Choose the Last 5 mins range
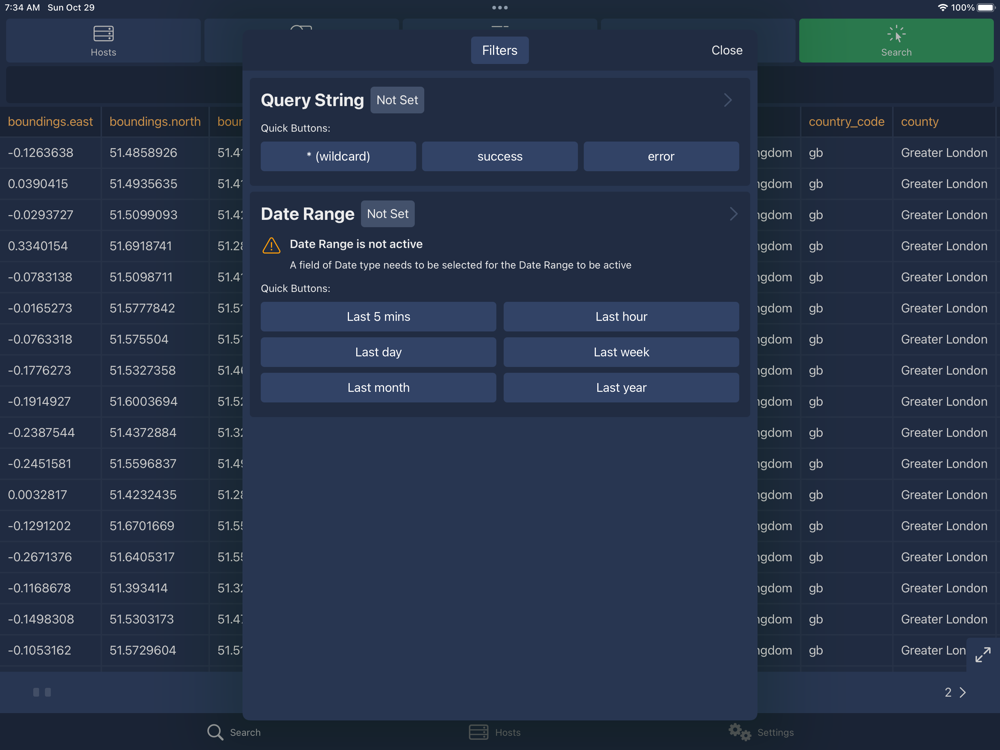This screenshot has width=1000, height=750. point(379,316)
